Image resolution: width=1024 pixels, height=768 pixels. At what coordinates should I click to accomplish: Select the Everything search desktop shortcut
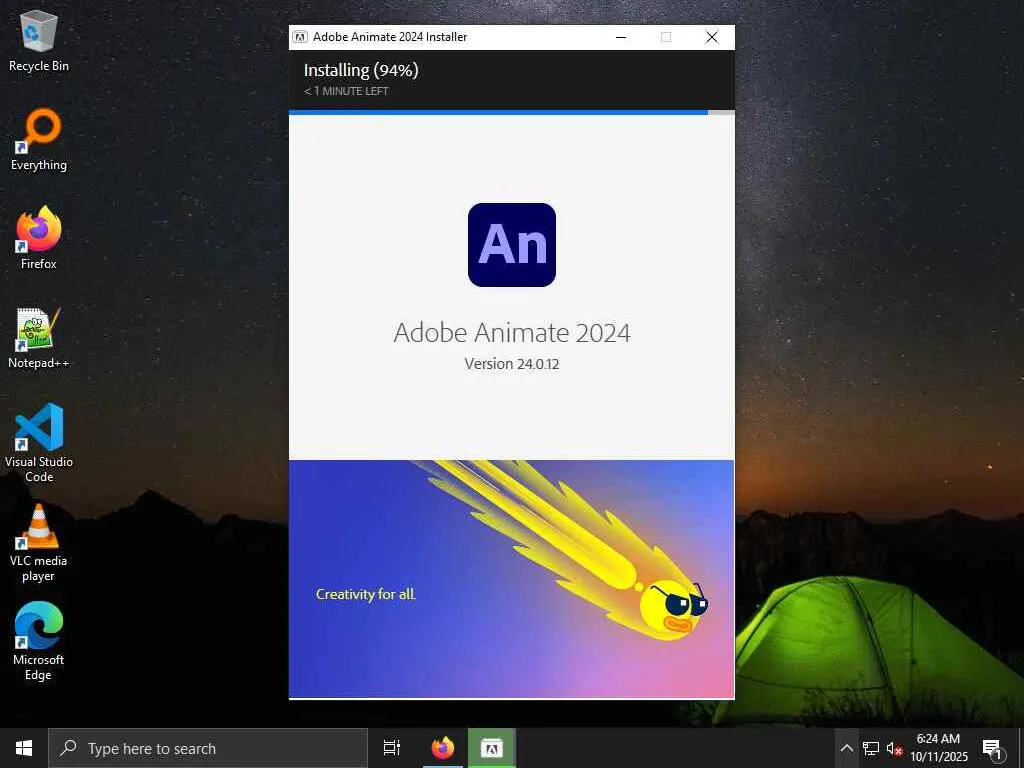coord(39,140)
